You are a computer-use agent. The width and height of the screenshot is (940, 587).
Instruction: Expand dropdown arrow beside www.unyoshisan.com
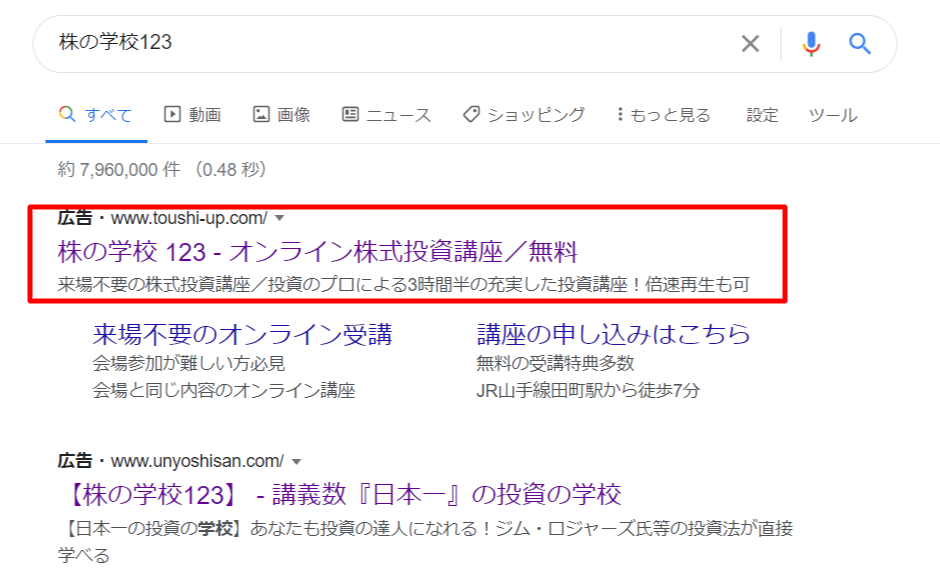click(296, 462)
